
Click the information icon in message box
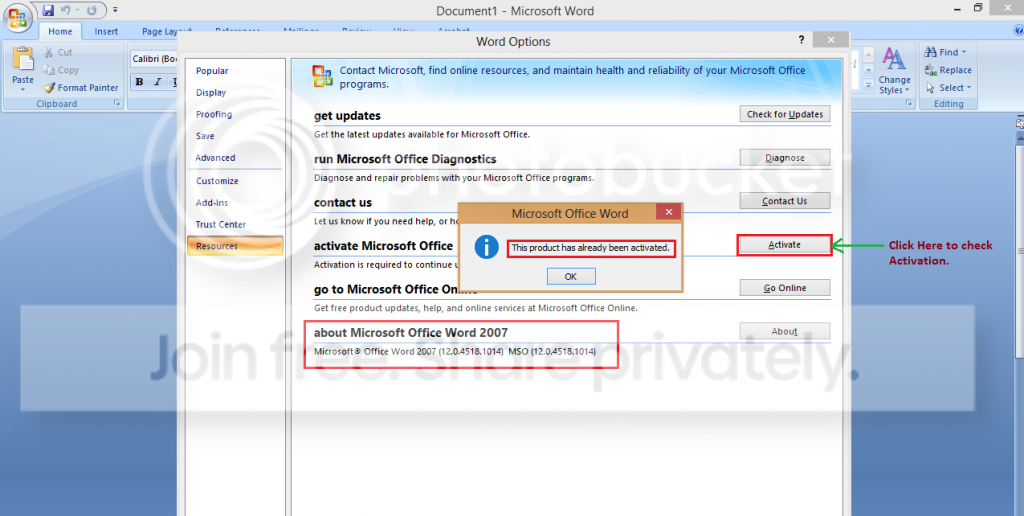(x=487, y=248)
